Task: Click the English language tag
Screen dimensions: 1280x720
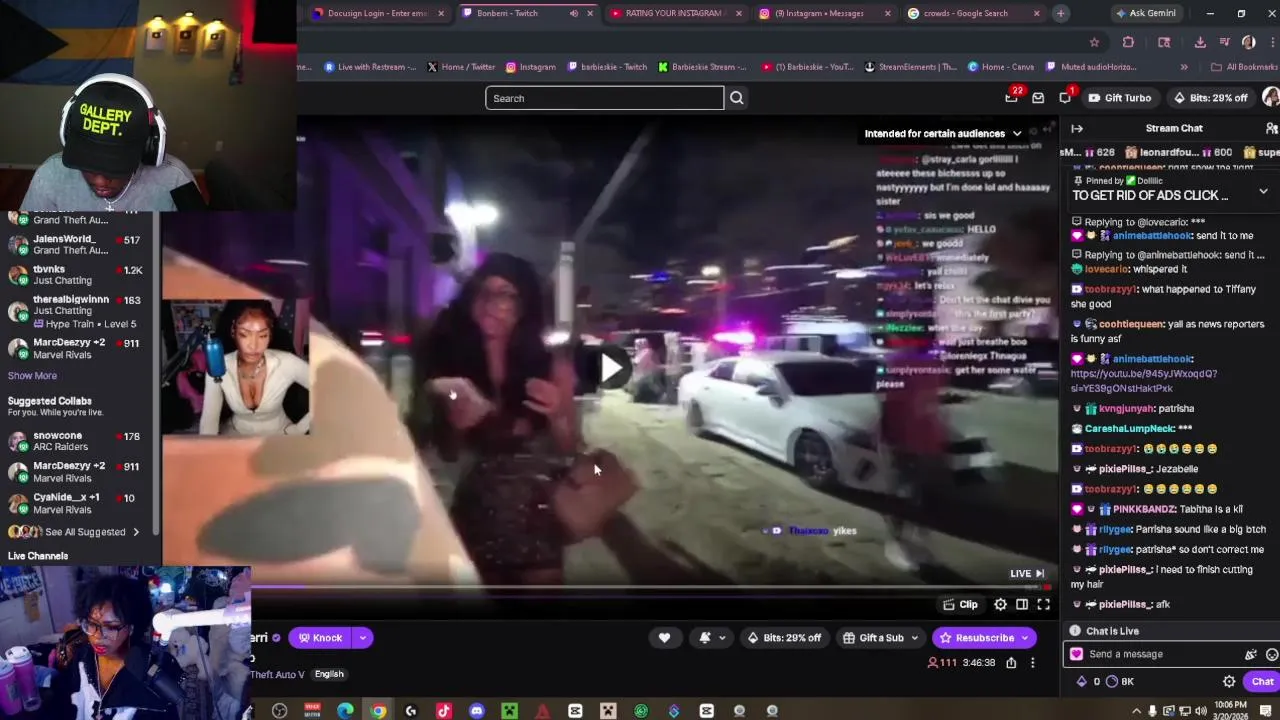Action: (329, 674)
